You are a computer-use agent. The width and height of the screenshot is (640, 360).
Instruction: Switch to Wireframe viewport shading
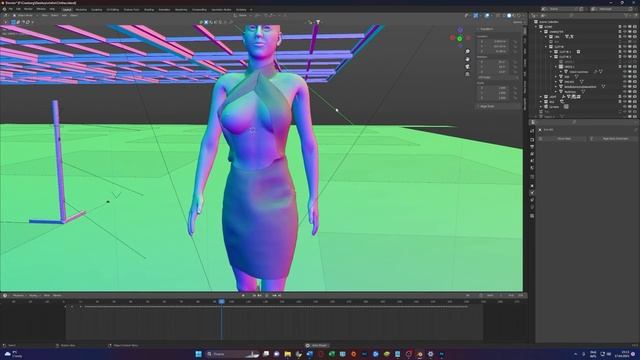[x=504, y=16]
